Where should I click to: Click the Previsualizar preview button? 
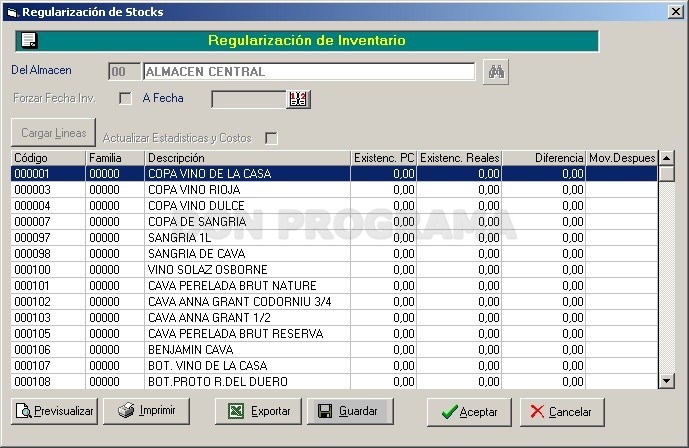click(54, 411)
